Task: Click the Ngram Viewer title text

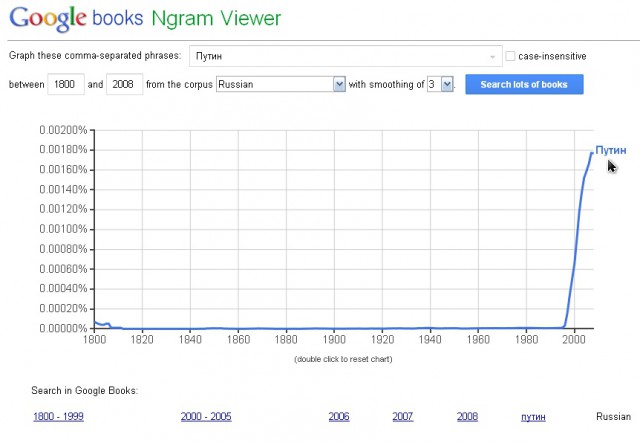Action: click(x=216, y=19)
